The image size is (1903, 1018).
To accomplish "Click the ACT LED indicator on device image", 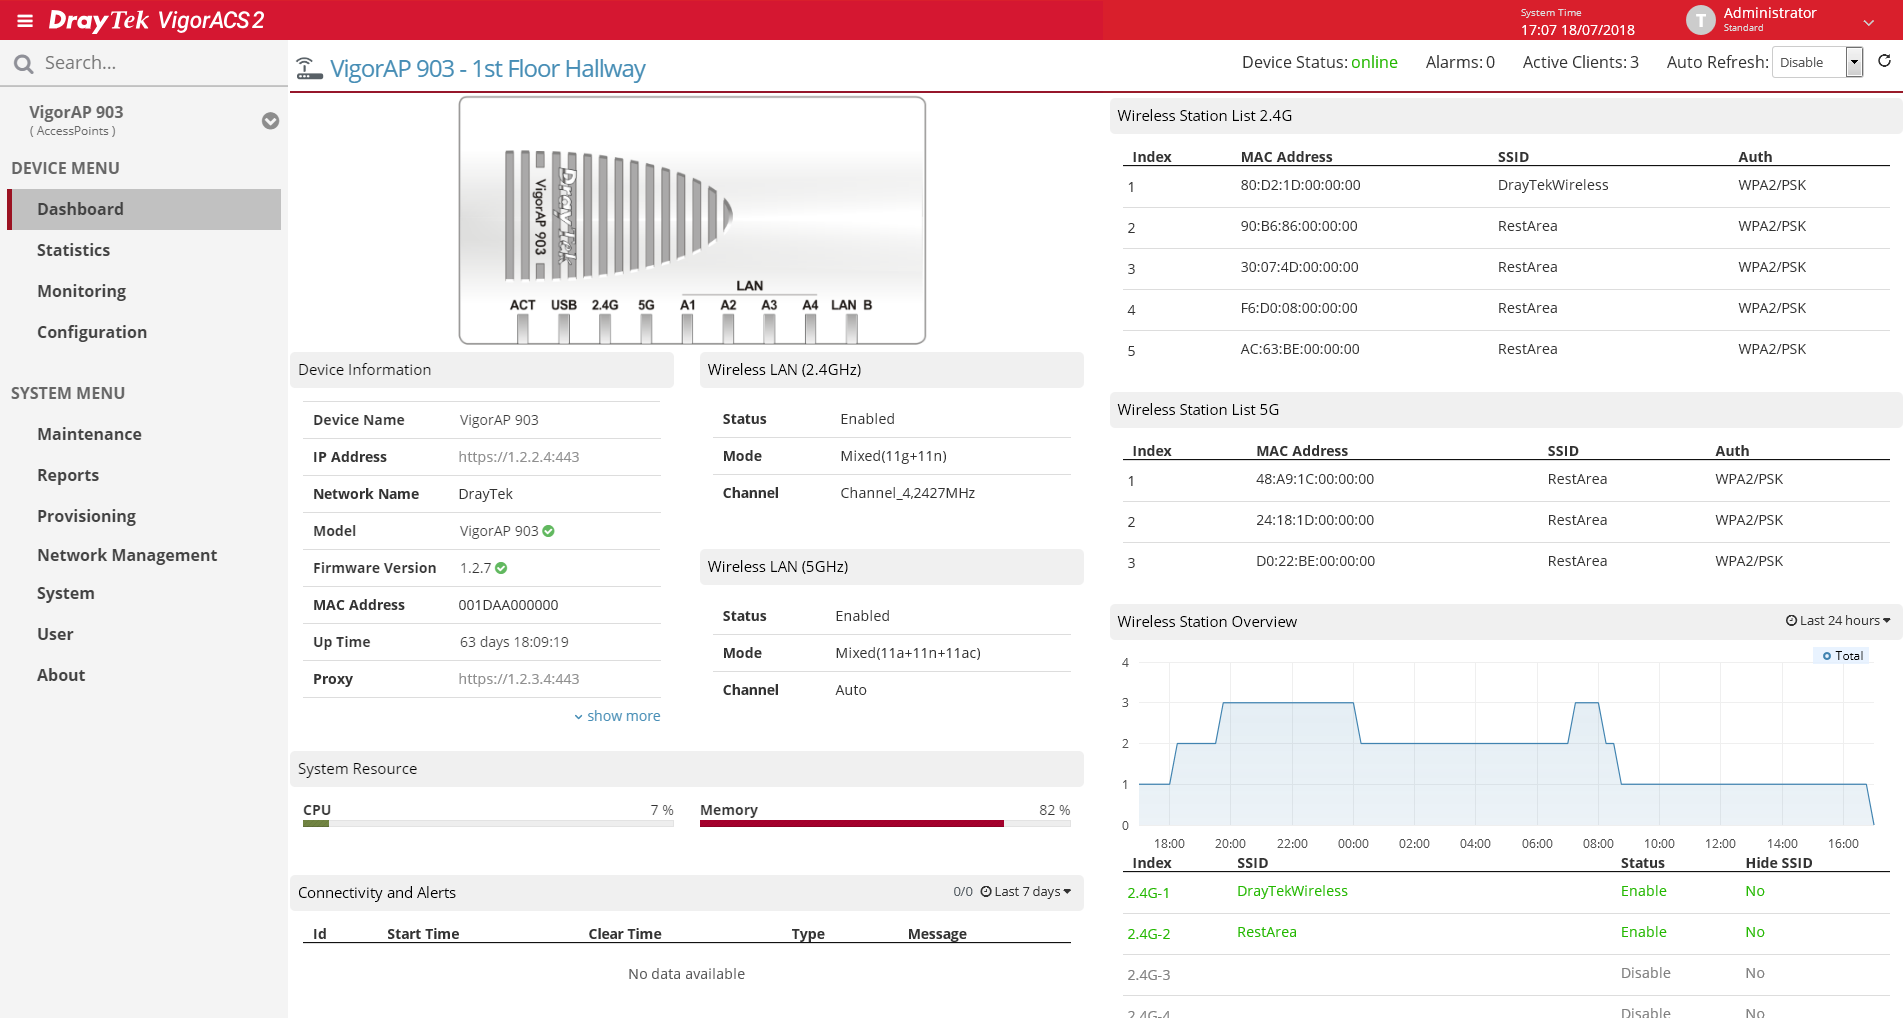I will click(x=523, y=329).
